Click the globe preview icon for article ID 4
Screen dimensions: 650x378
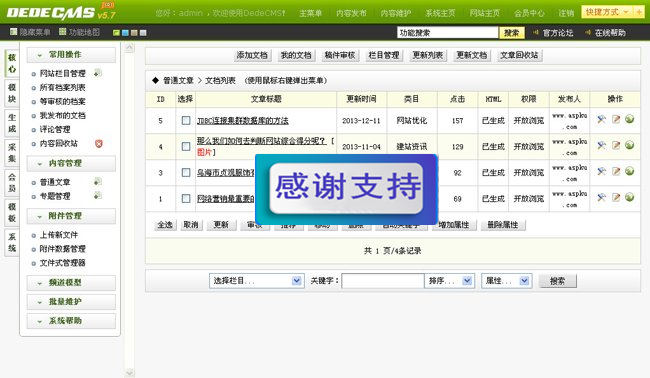tap(630, 145)
